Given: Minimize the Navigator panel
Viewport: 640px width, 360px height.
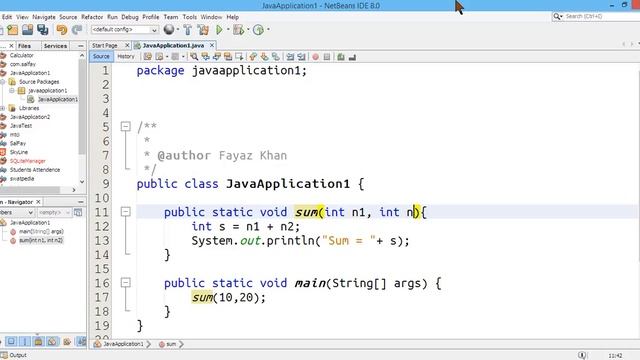Looking at the screenshot, I should coord(81,202).
